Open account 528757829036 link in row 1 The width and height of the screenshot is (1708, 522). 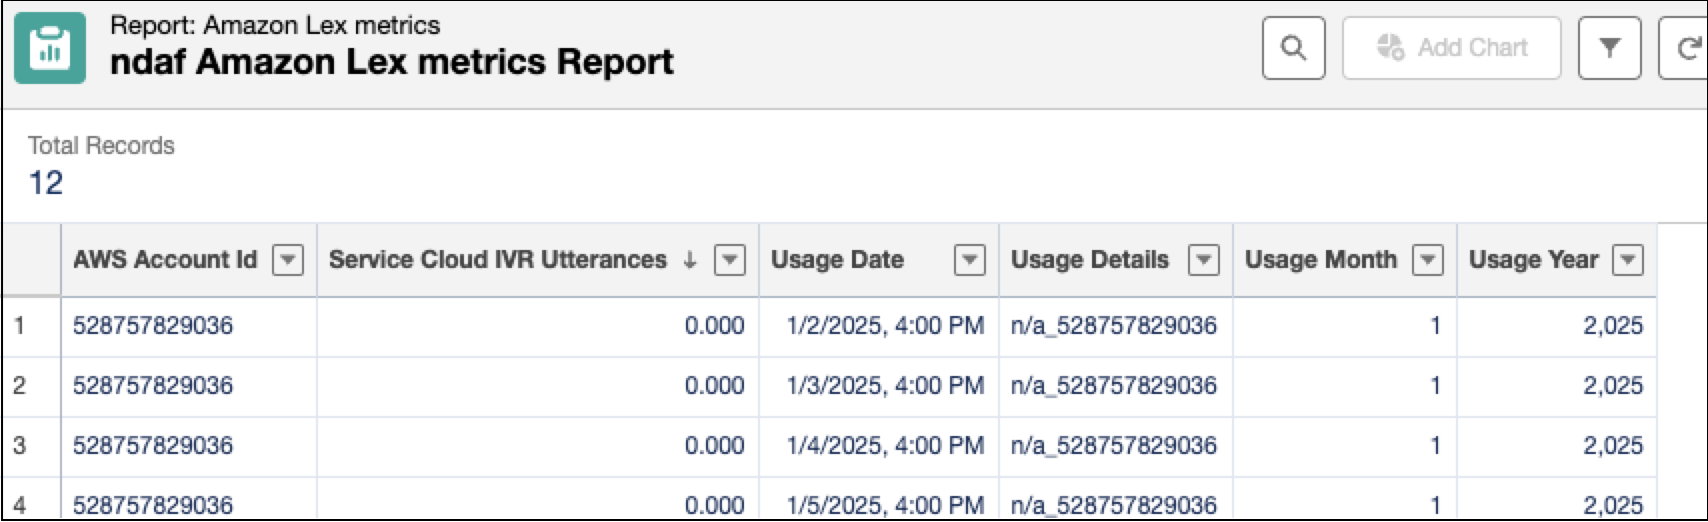pos(153,326)
